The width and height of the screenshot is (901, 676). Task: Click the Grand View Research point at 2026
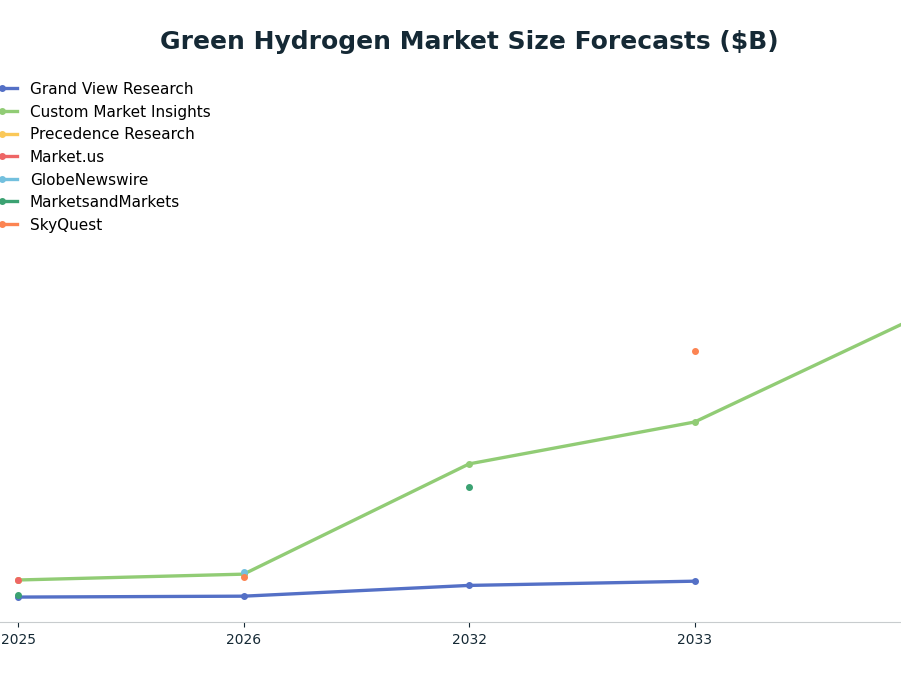tap(244, 596)
